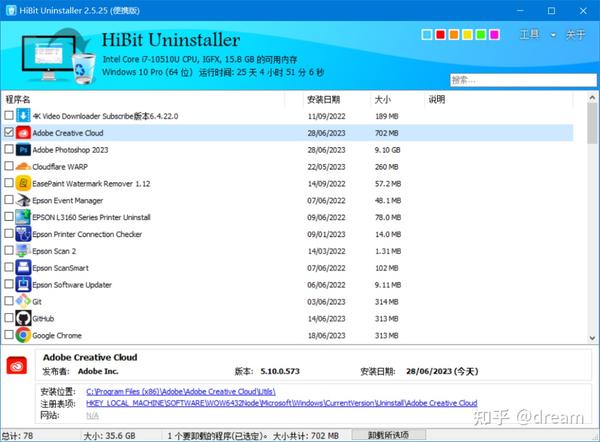Click the list scrollbar up arrow
The height and width of the screenshot is (442, 600).
(592, 97)
